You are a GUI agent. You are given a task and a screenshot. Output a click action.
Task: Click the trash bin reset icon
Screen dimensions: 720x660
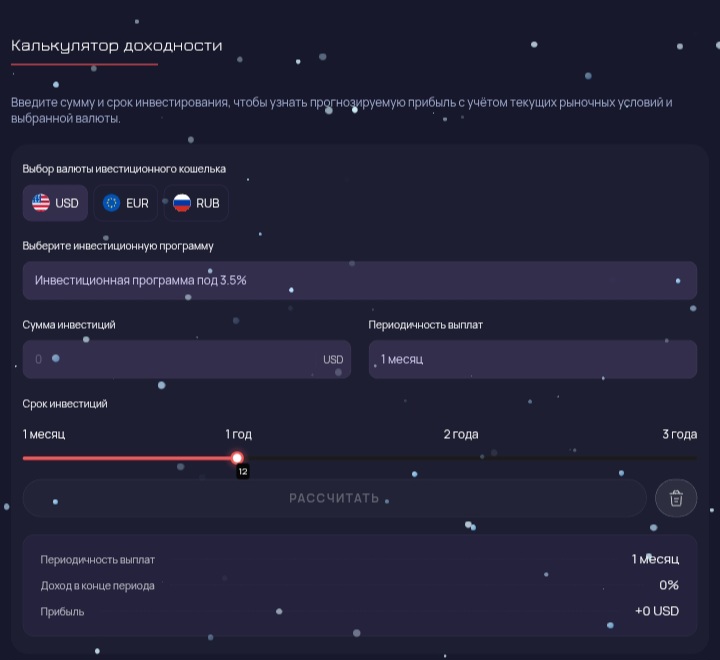coord(676,498)
